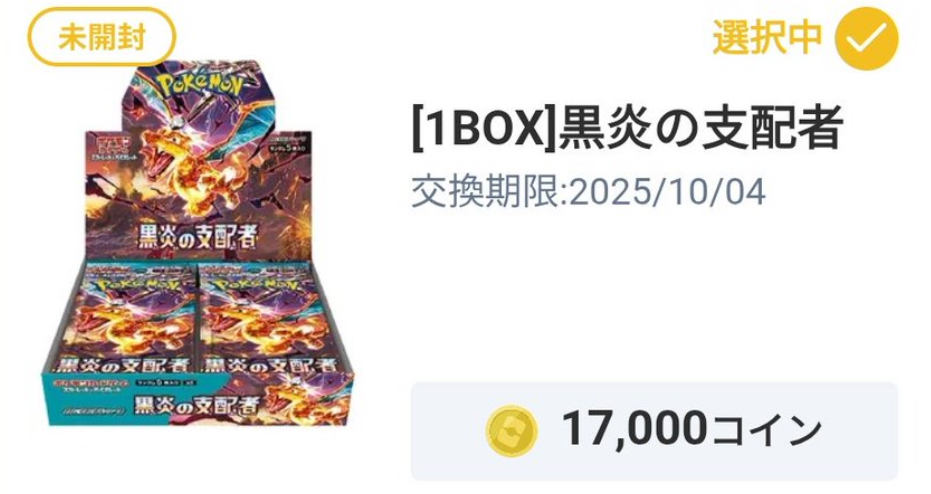
Task: Click the gold coin icon
Action: 511,430
